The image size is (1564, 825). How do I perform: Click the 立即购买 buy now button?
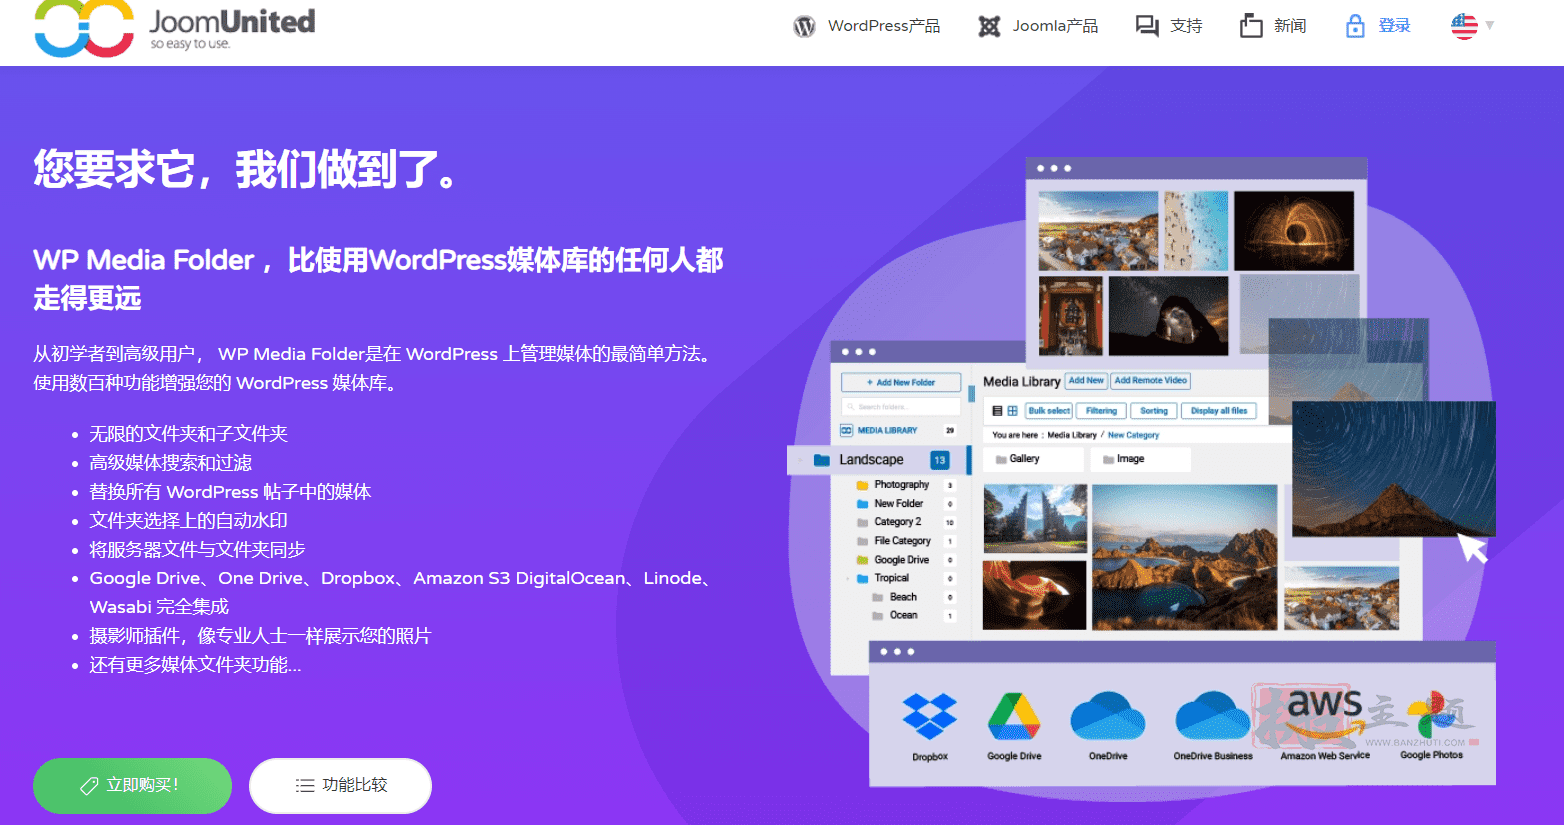tap(132, 786)
